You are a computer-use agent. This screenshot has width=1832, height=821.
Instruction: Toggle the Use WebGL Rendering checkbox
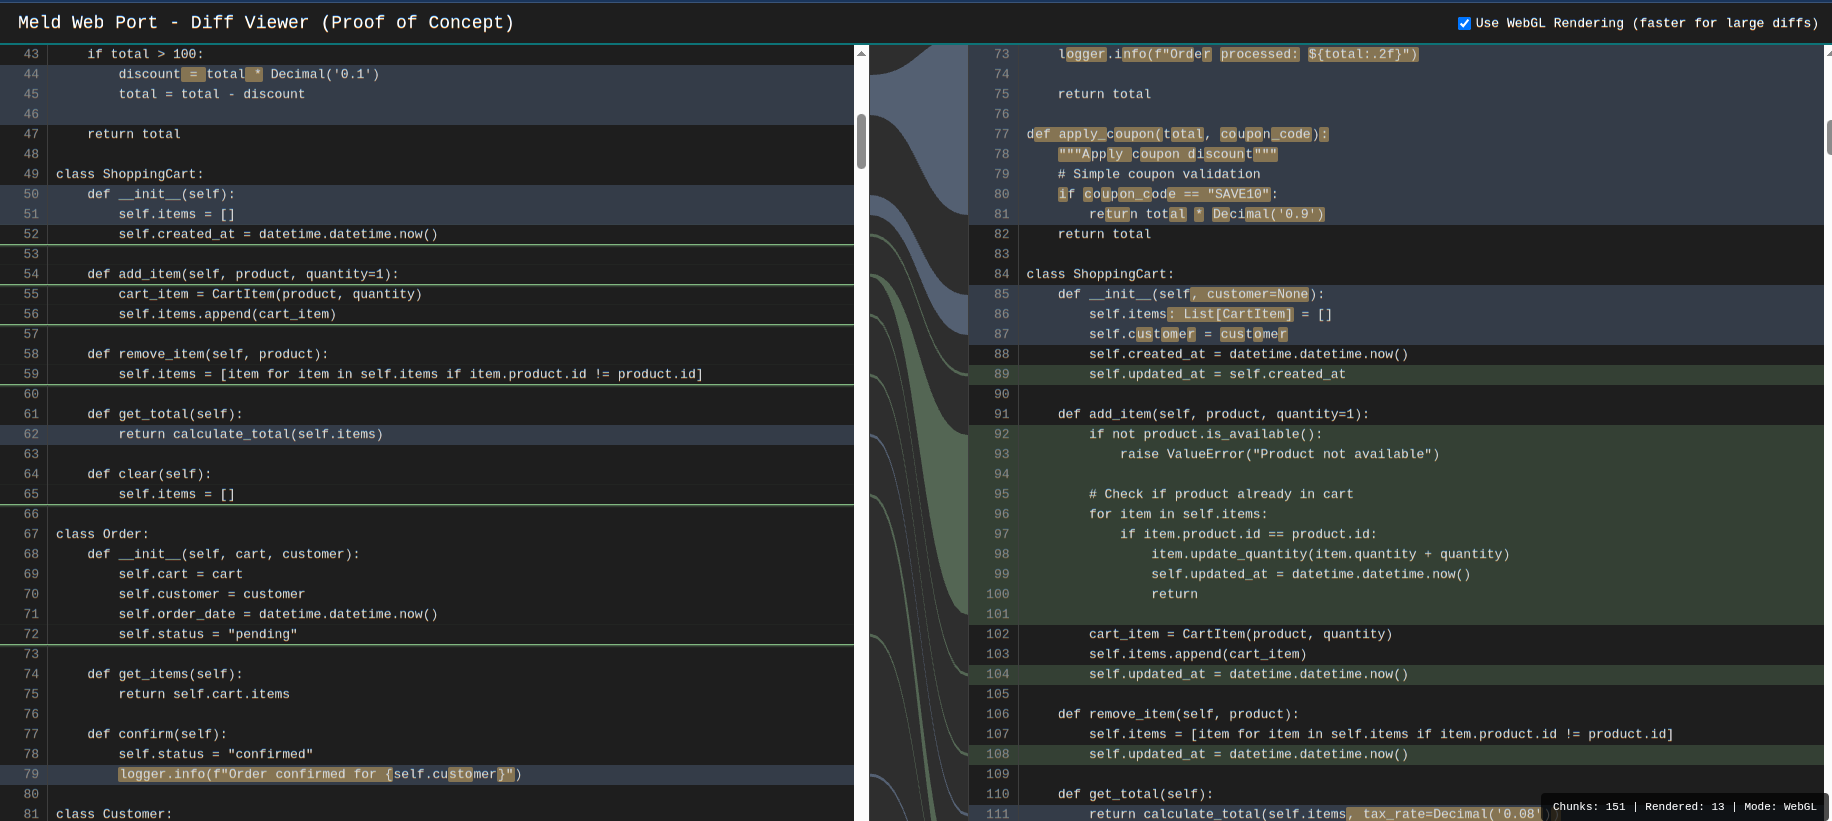(1464, 23)
